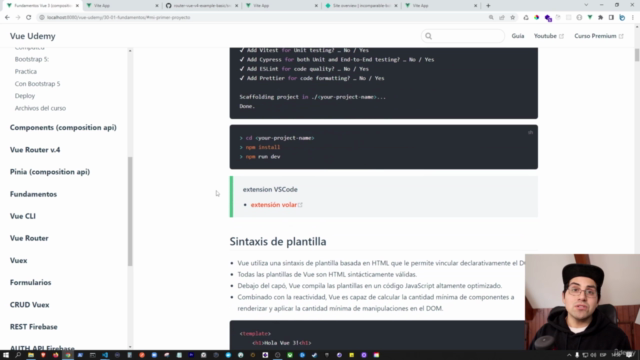640x360 pixels.
Task: Expand the CRUD Vuex sidebar section
Action: coord(29,304)
